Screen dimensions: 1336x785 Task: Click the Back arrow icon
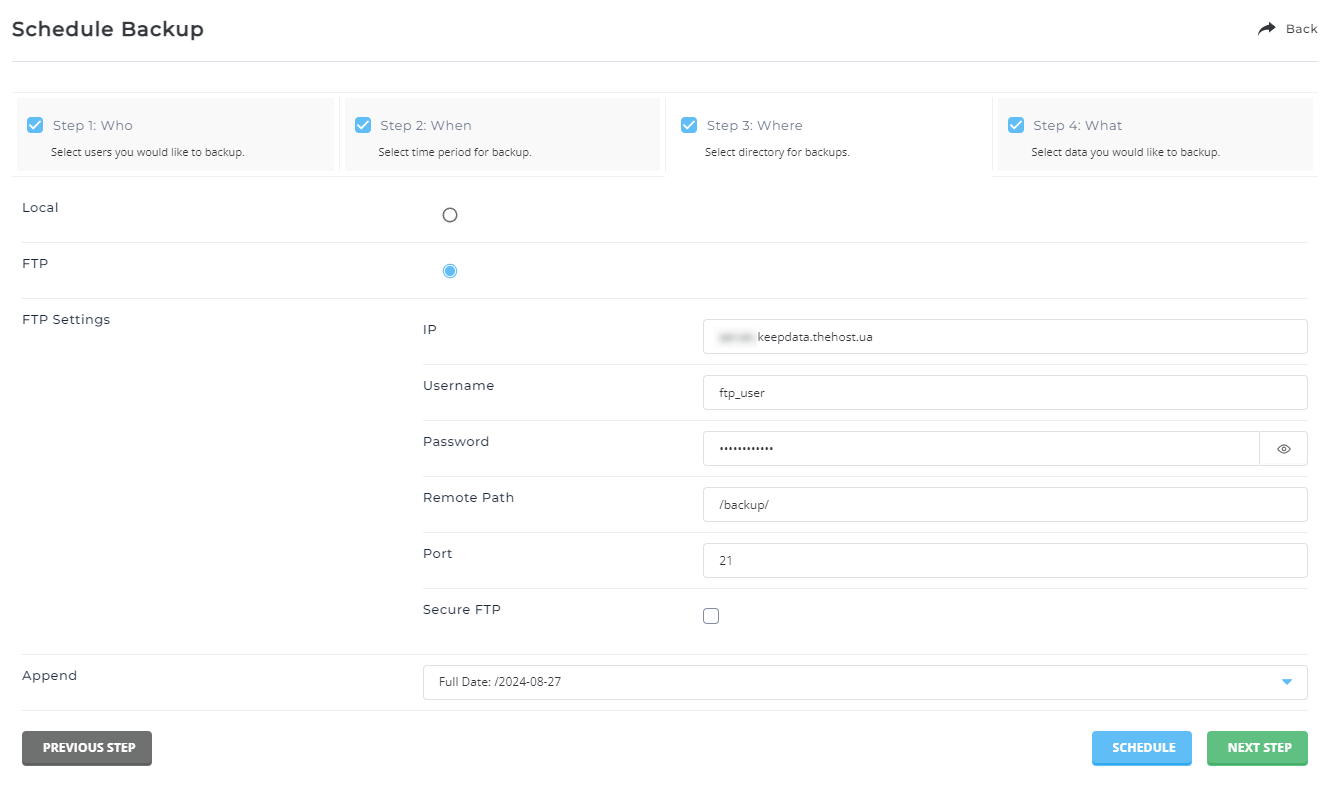(x=1267, y=29)
